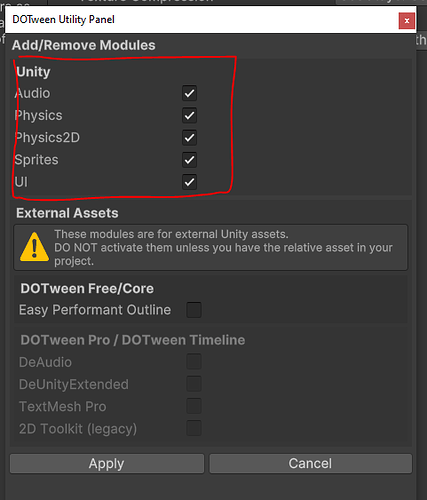Toggle the Sprites module checkbox
This screenshot has width=427, height=500.
(x=189, y=160)
